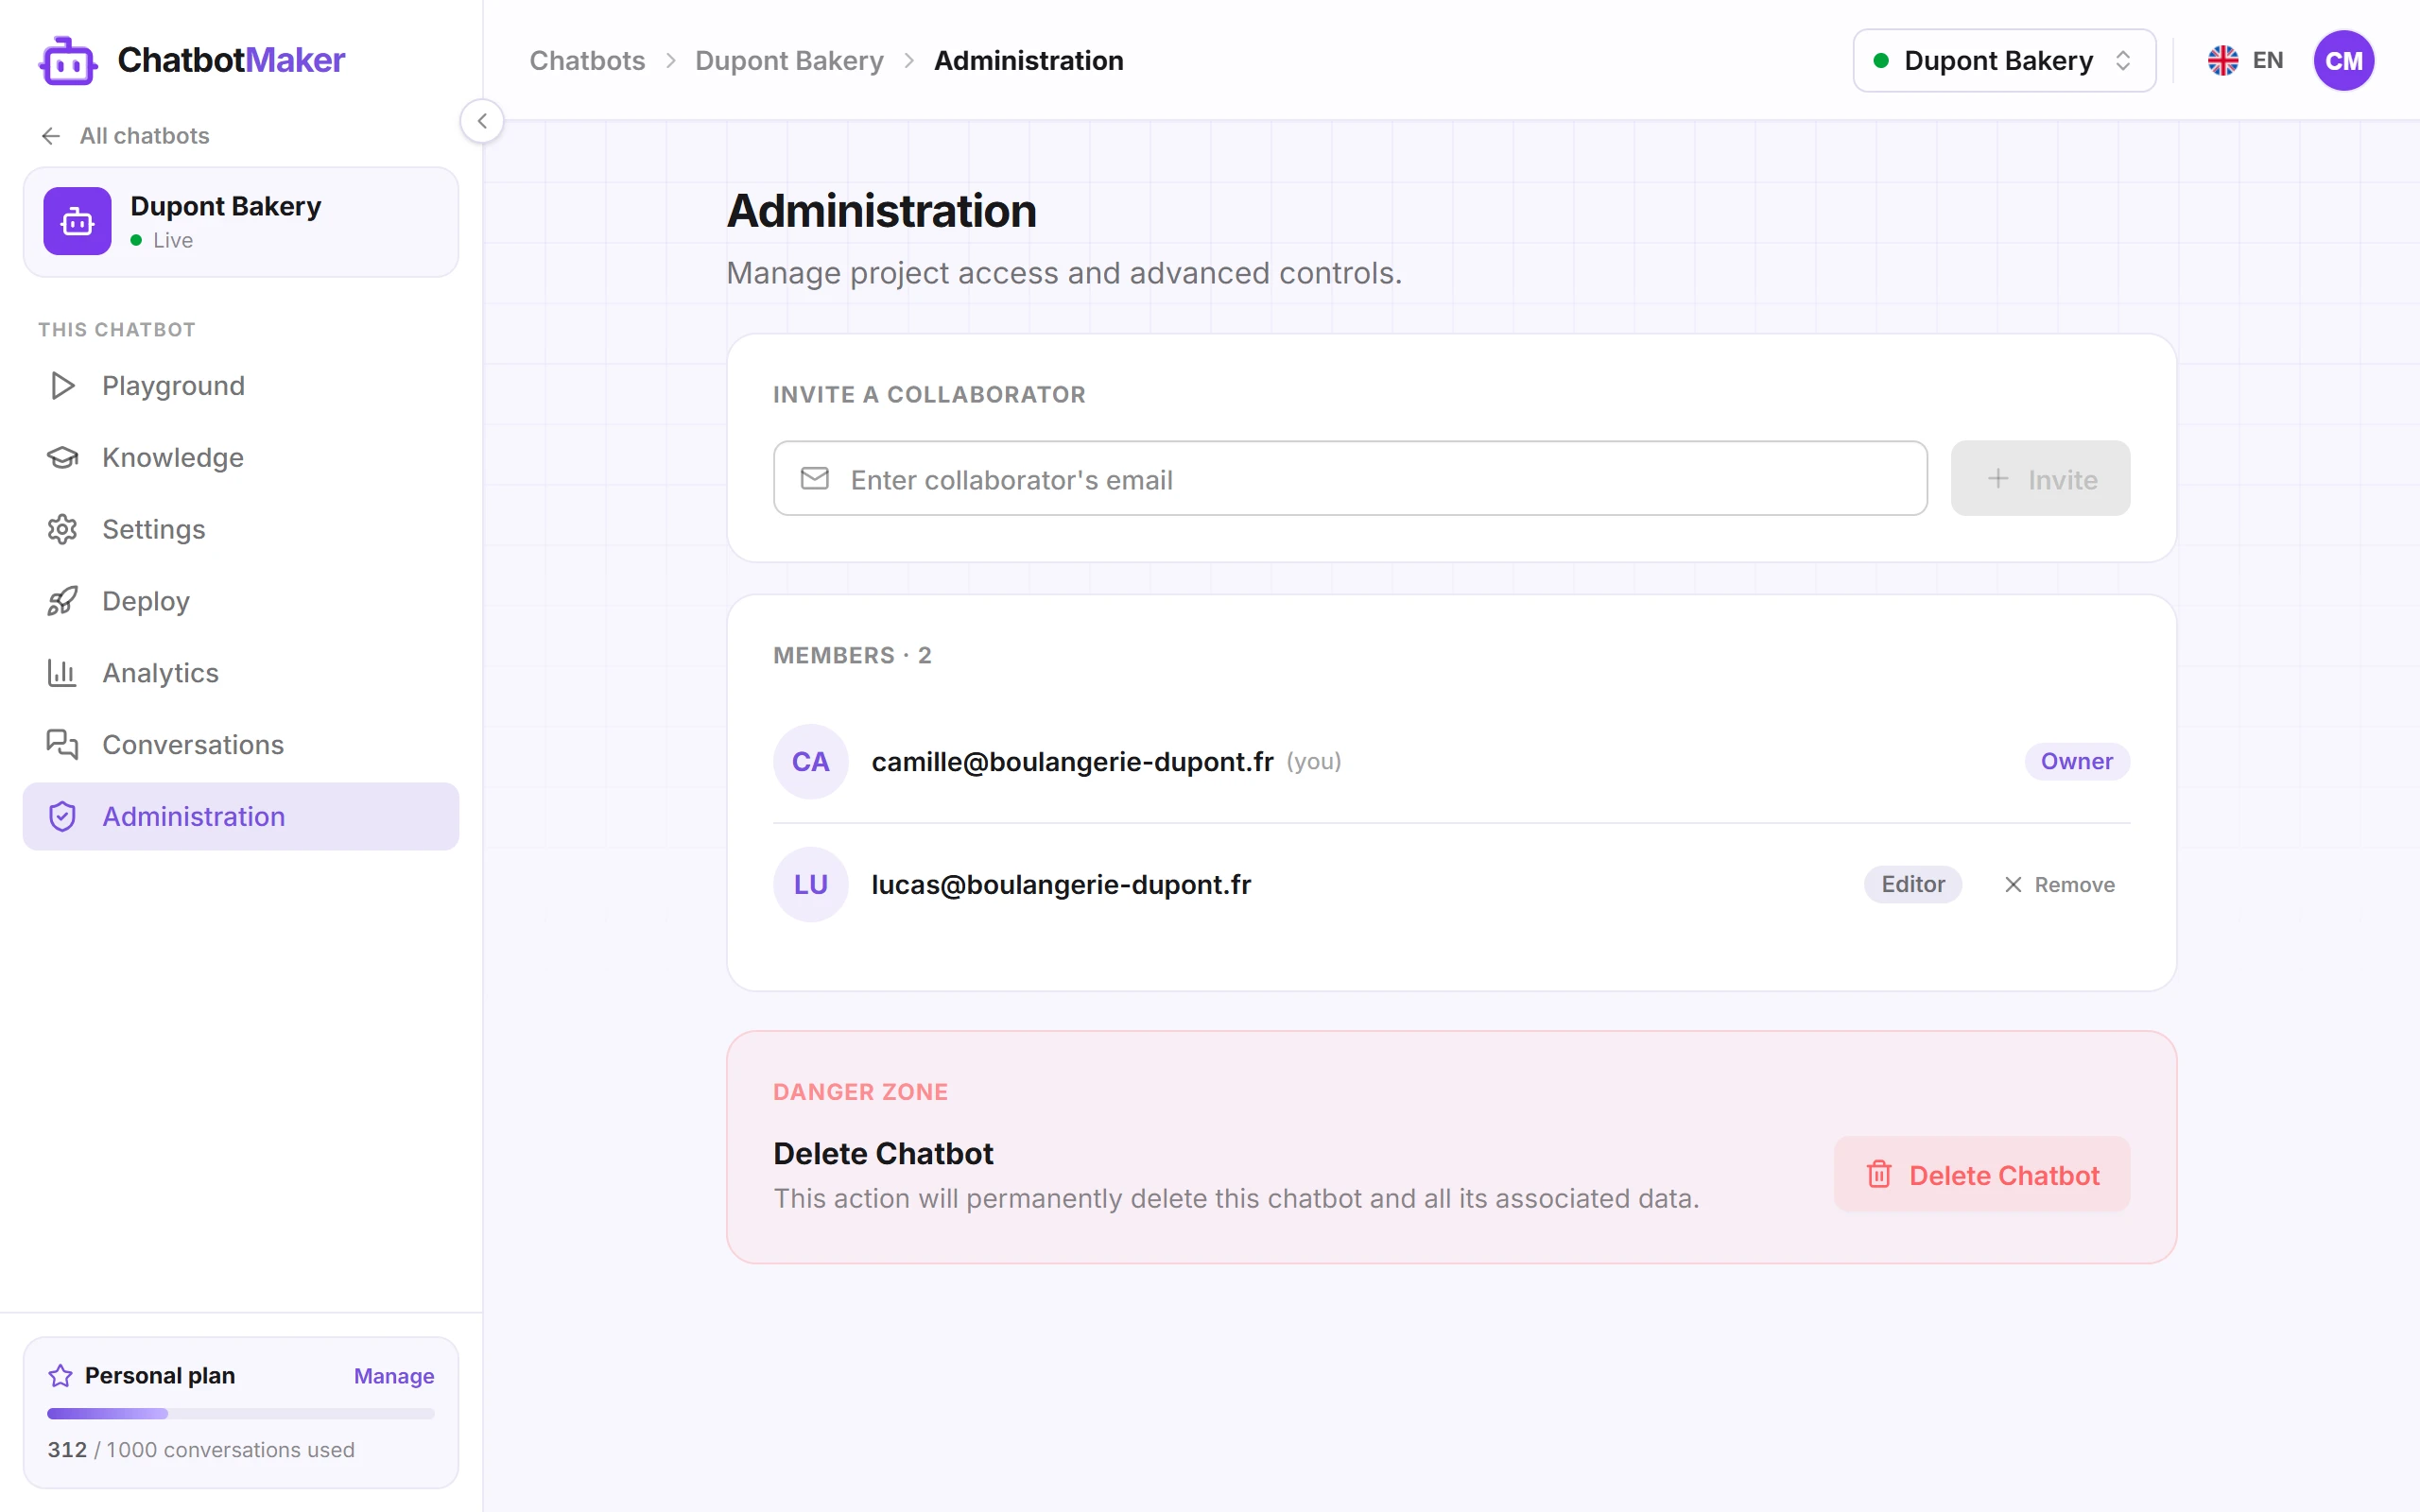This screenshot has width=2420, height=1512.
Task: Click the Knowledge graduation cap icon
Action: coord(62,457)
